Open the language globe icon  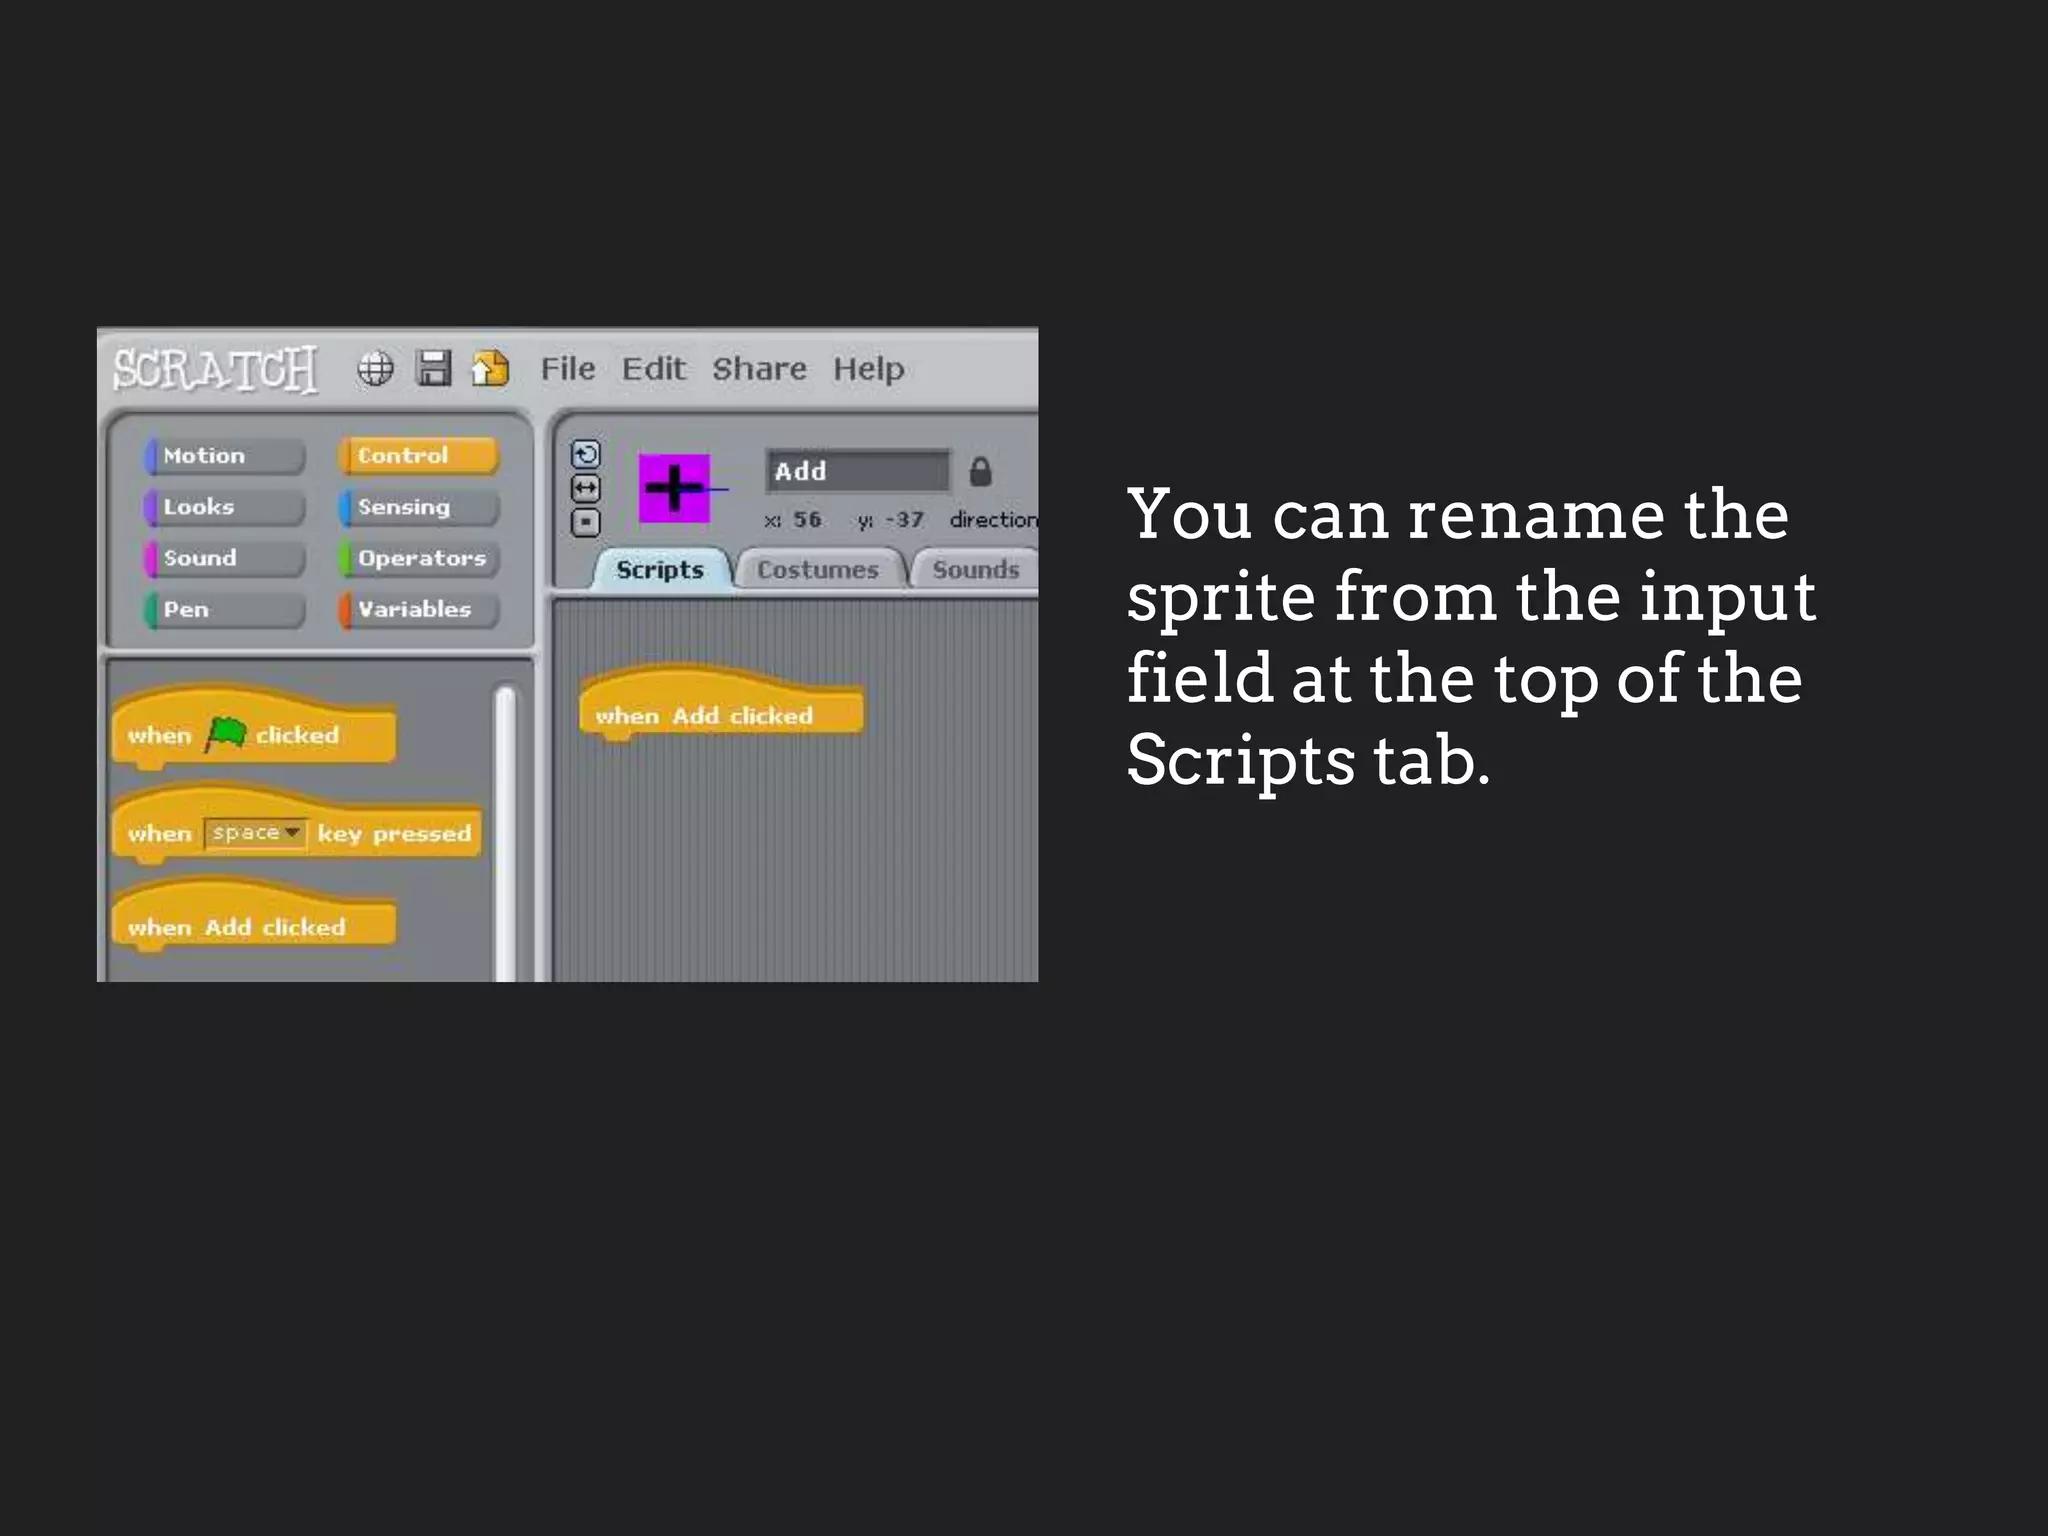point(375,369)
